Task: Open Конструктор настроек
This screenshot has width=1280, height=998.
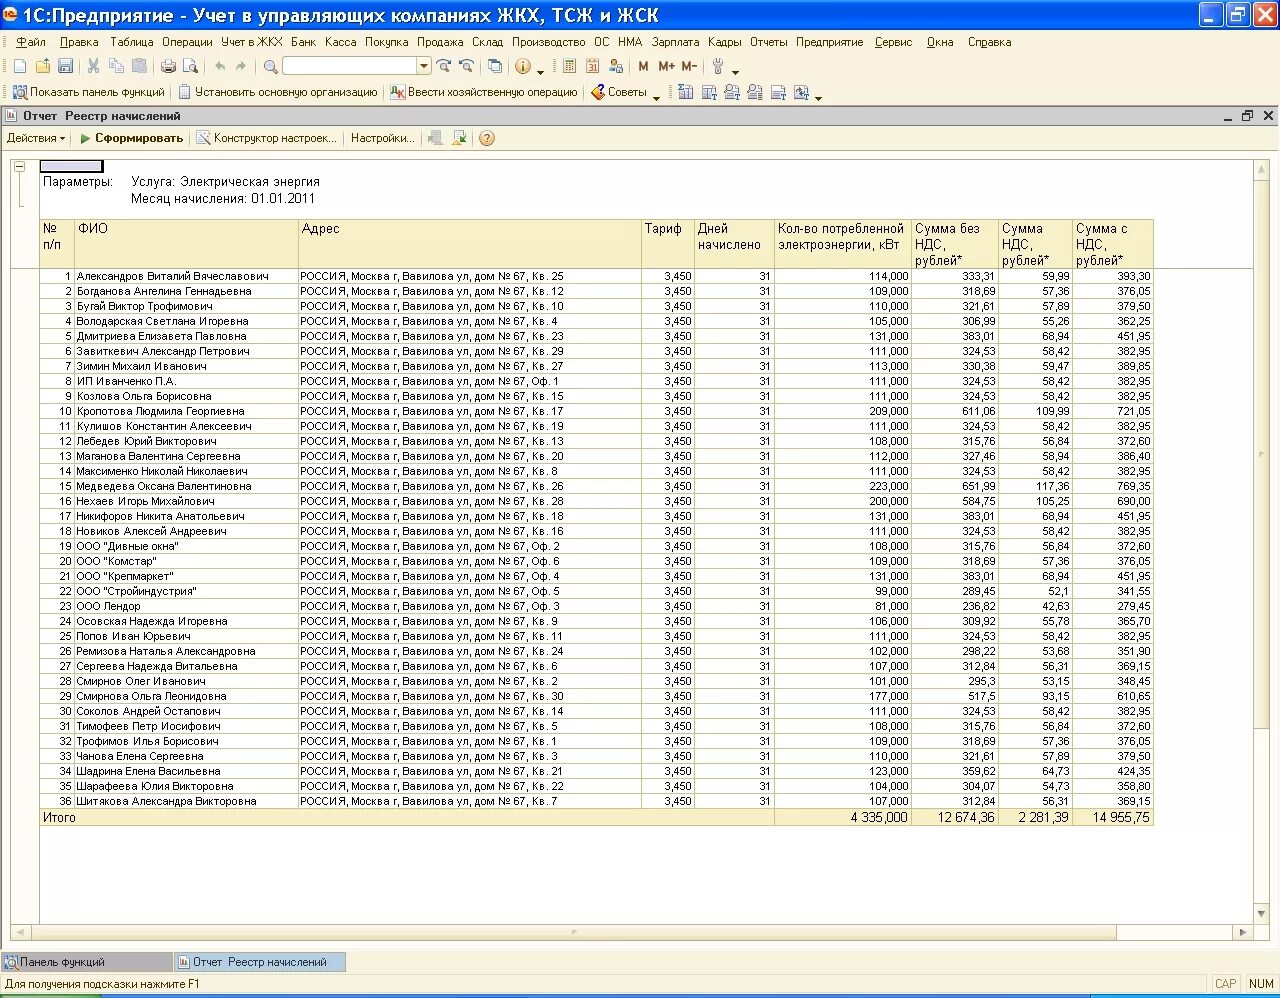Action: [x=267, y=138]
